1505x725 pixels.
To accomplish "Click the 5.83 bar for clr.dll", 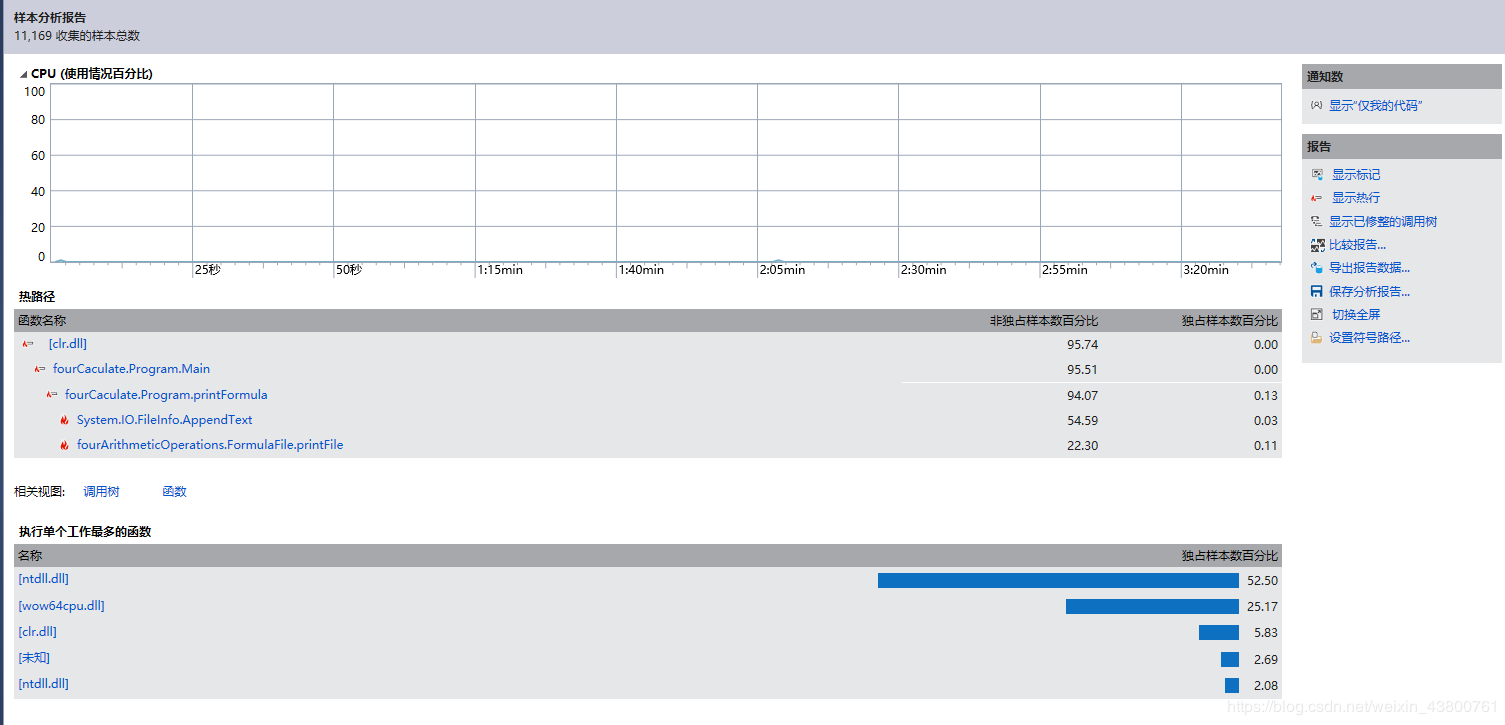I will (1219, 632).
